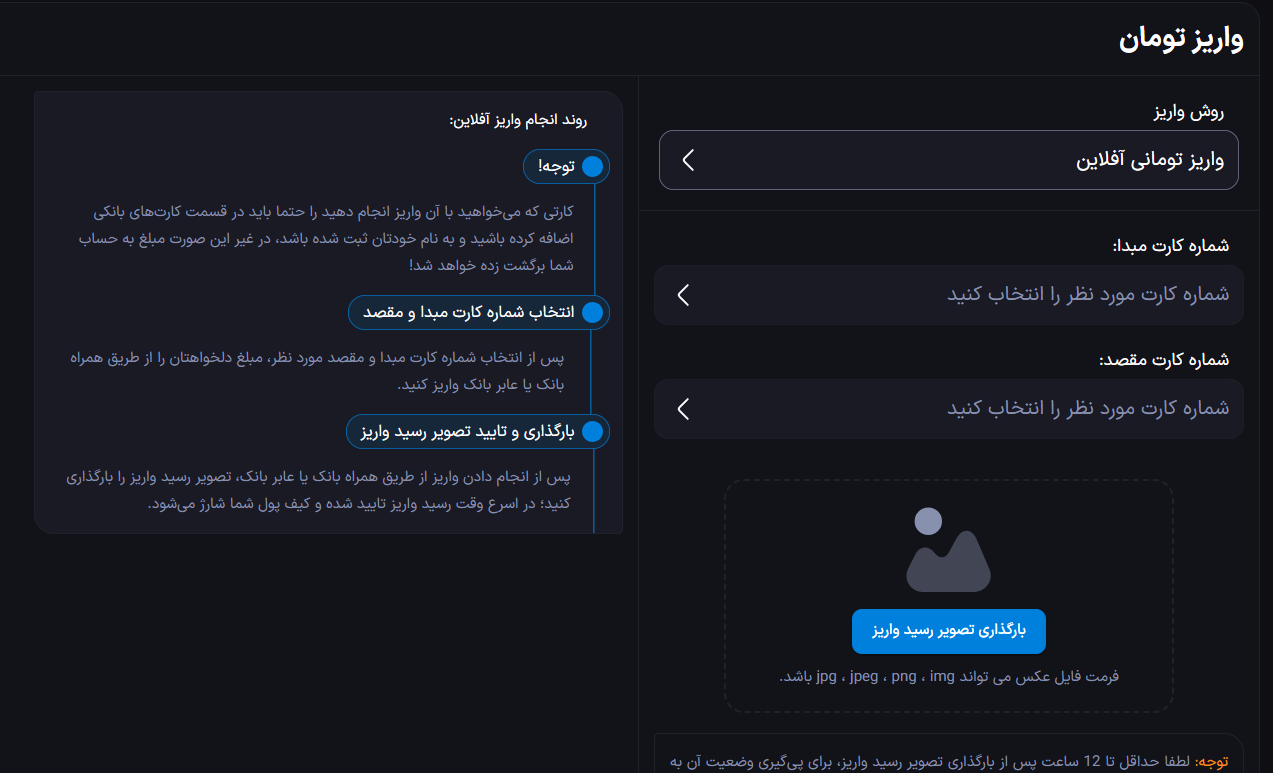This screenshot has height=773, width=1273.
Task: Click the blue dot beside بارگذاری و تایید تصویر رسید واریز
Action: coord(593,432)
